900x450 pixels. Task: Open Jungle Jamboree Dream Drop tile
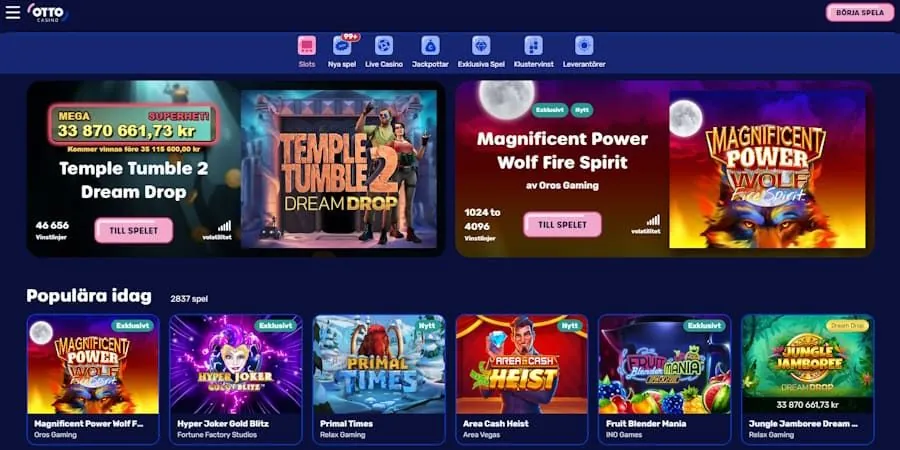click(x=808, y=379)
